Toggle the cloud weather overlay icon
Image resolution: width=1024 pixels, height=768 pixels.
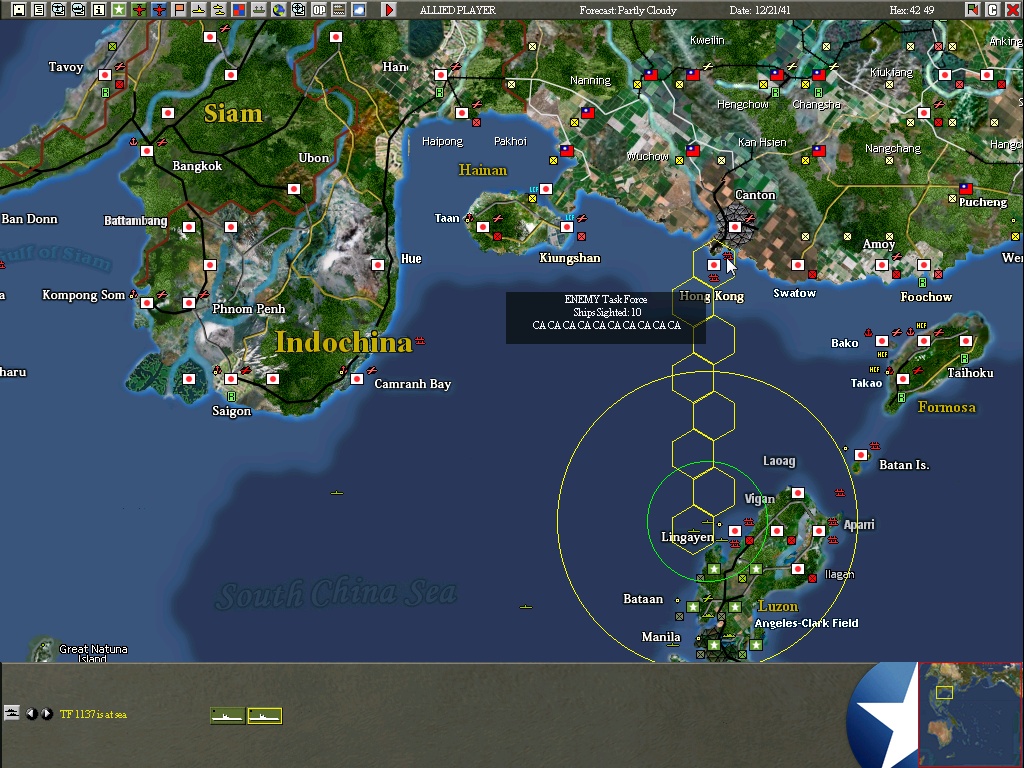click(x=359, y=10)
